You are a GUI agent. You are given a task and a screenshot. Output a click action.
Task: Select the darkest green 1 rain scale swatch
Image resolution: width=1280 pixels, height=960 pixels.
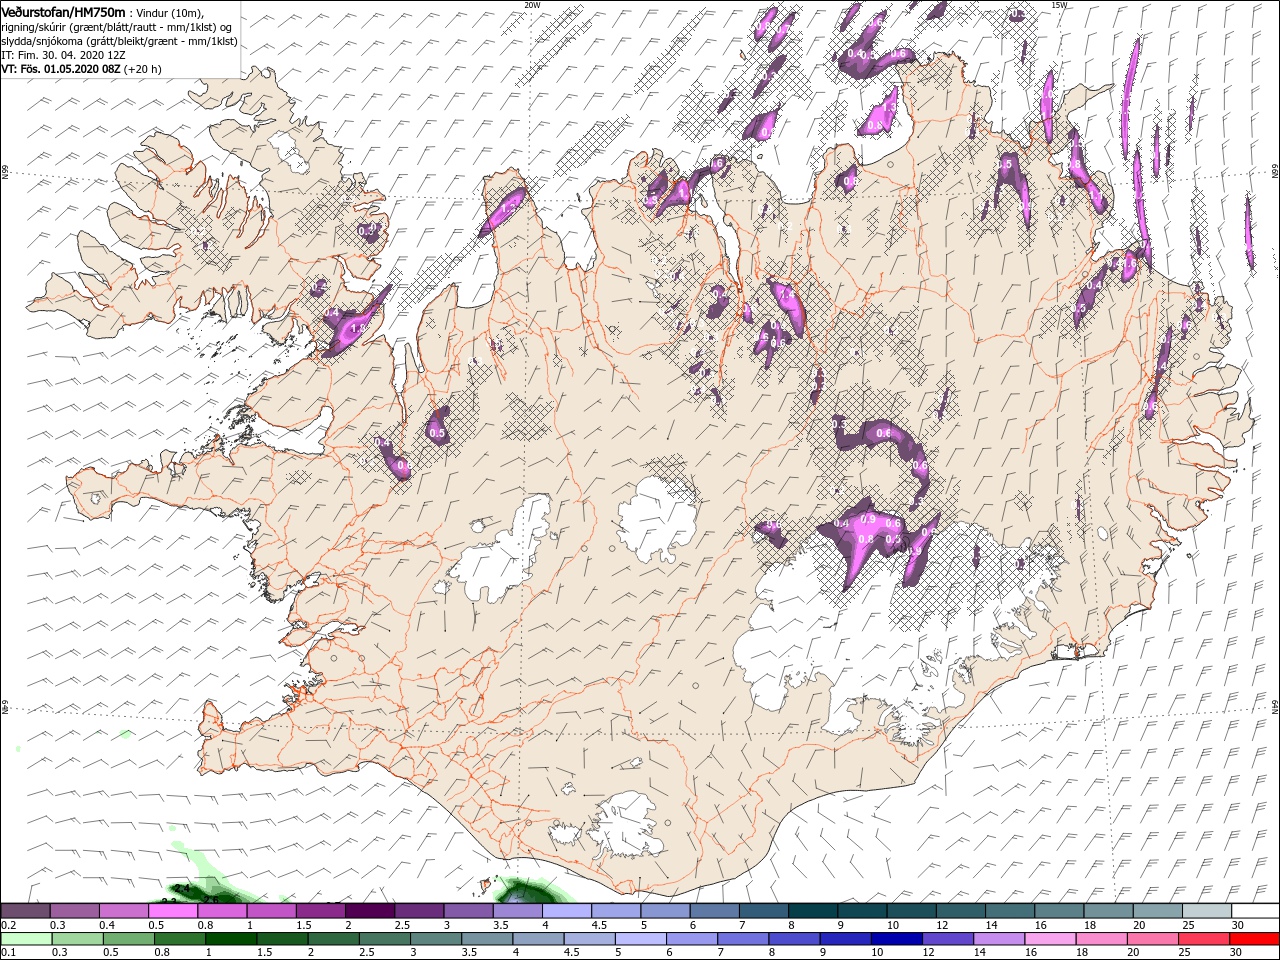[230, 938]
